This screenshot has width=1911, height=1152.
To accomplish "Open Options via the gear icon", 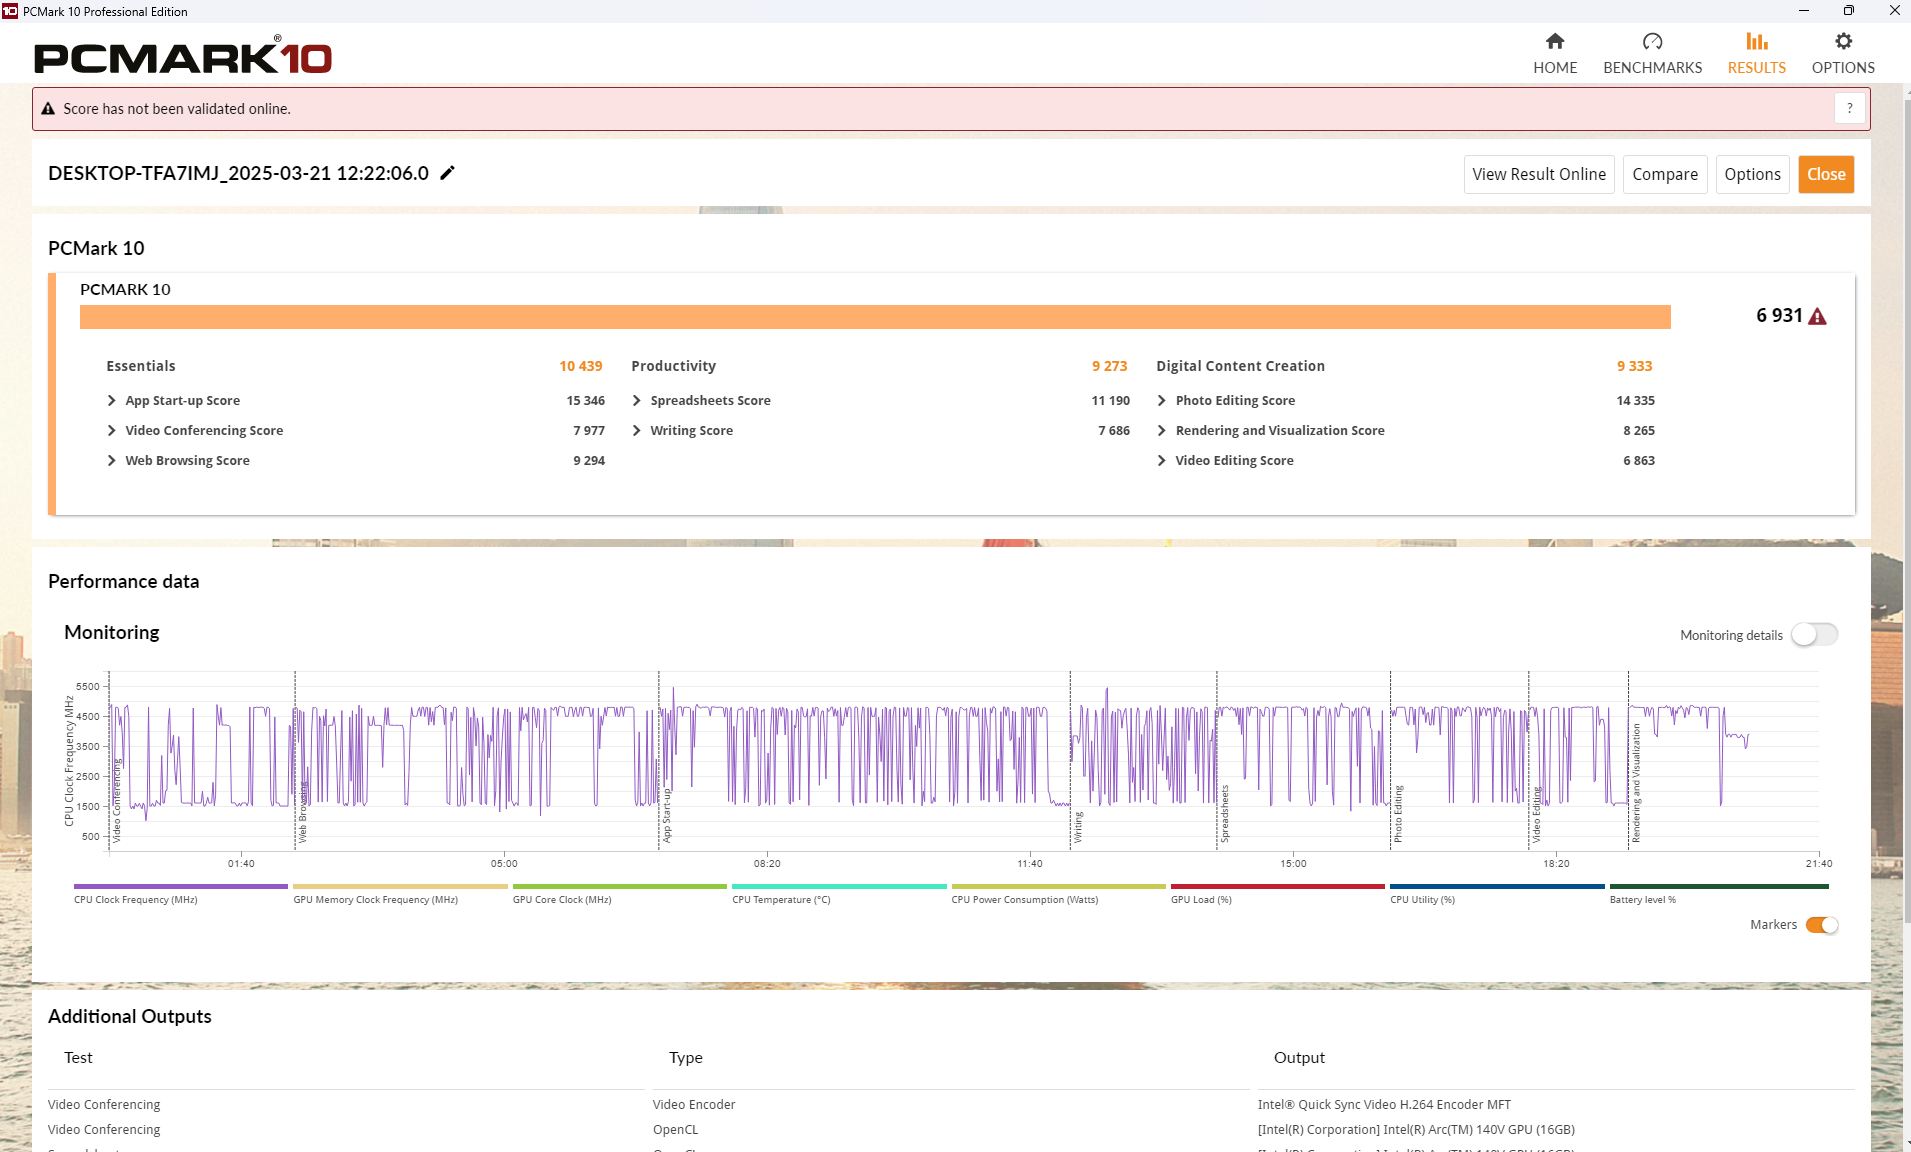I will tap(1842, 41).
